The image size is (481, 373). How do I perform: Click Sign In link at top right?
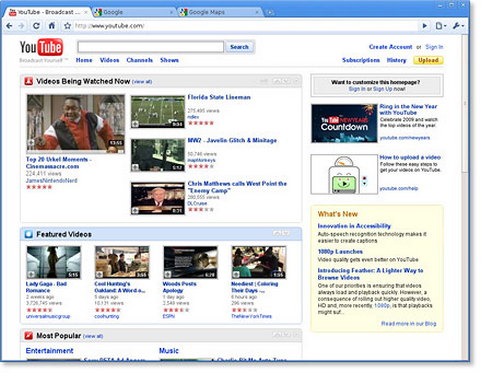[x=434, y=47]
